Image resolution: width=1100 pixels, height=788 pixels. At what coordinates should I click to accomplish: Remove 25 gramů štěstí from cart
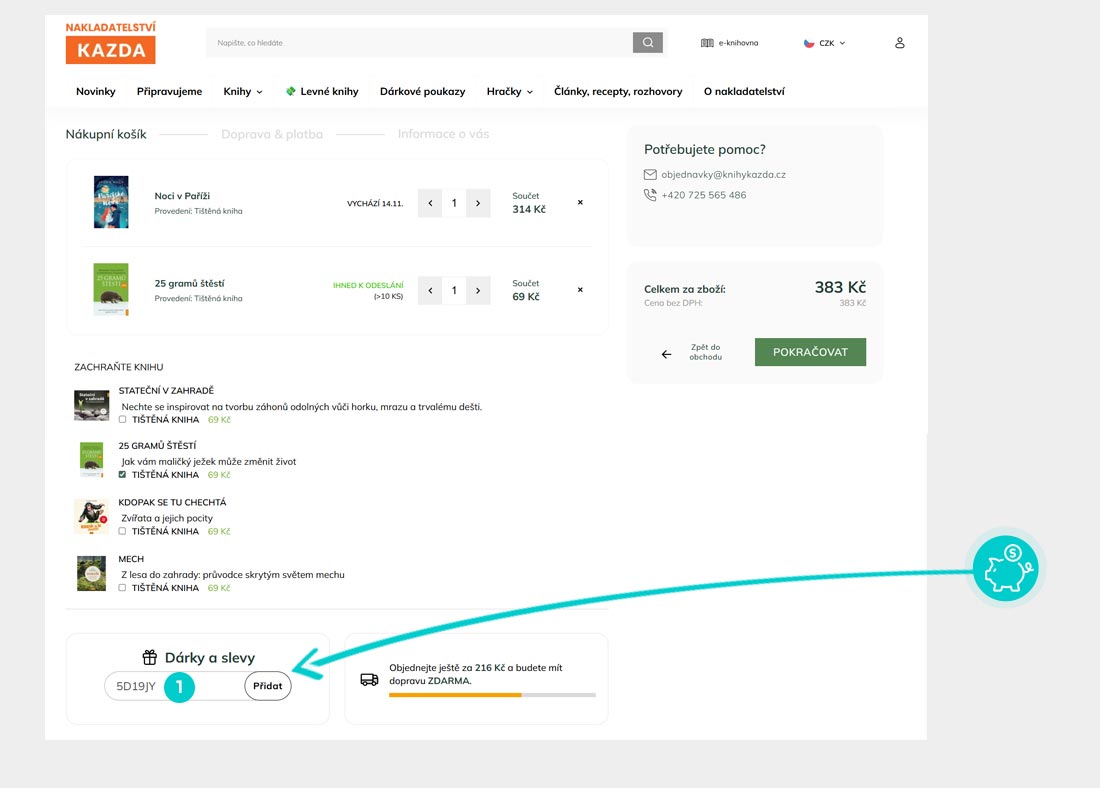580,290
